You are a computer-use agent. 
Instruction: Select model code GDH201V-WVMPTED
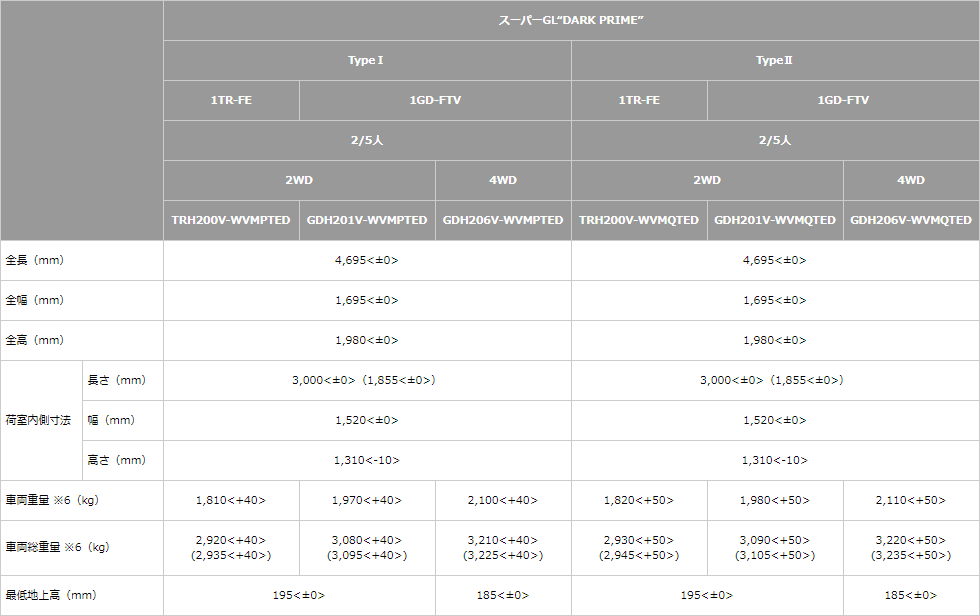[368, 221]
